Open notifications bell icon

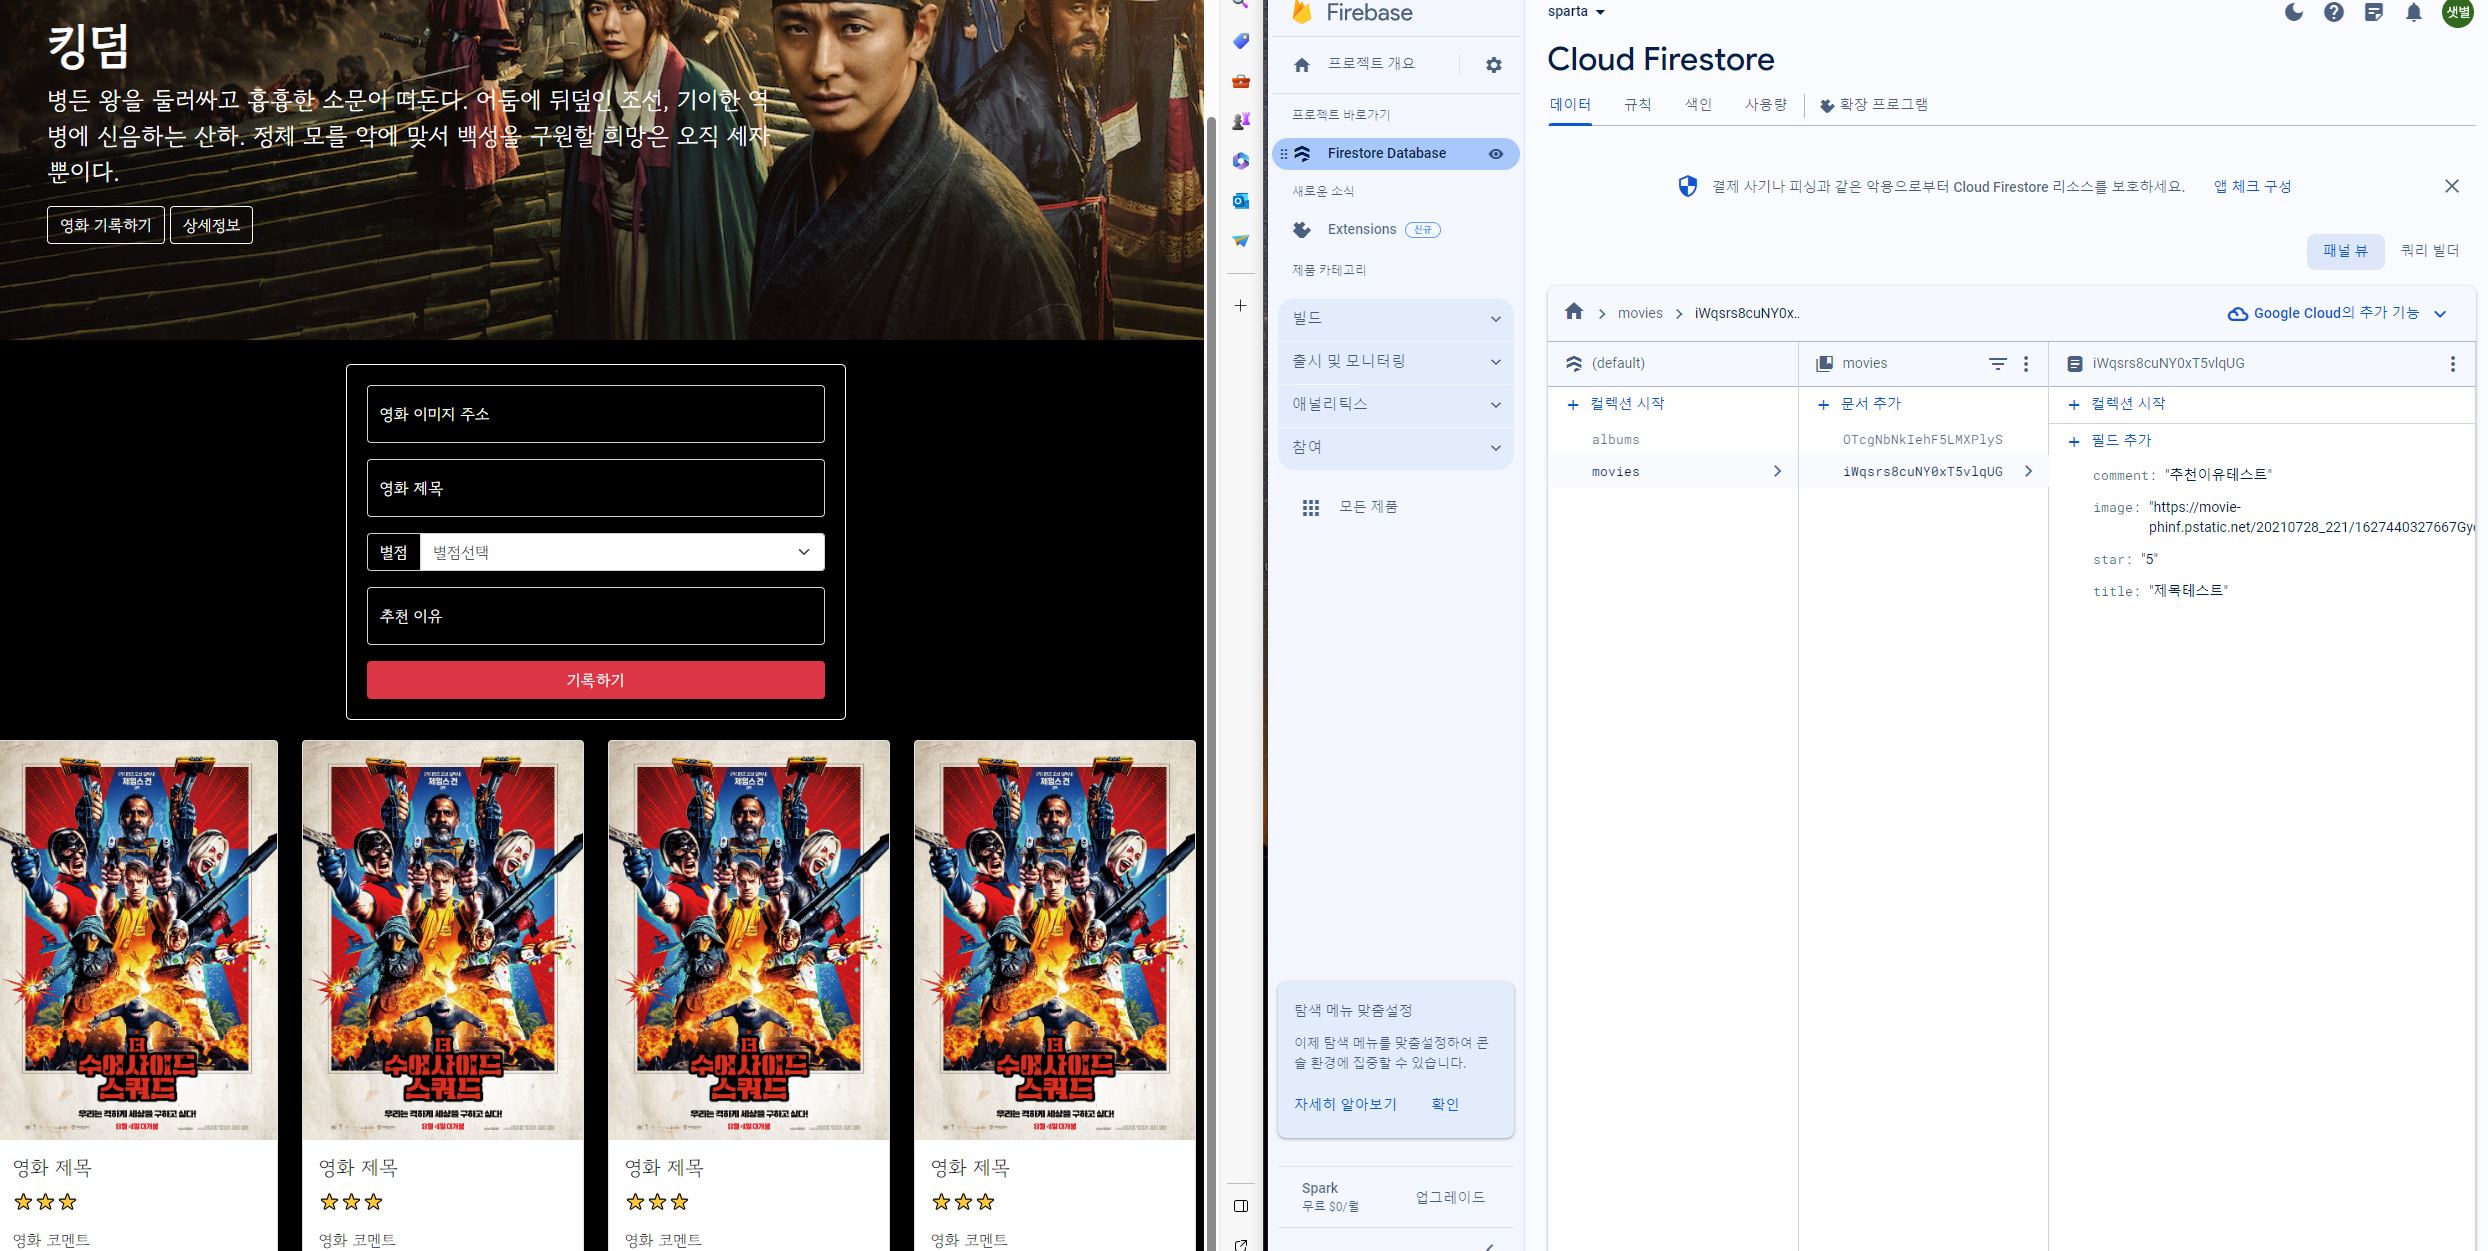(x=2413, y=12)
